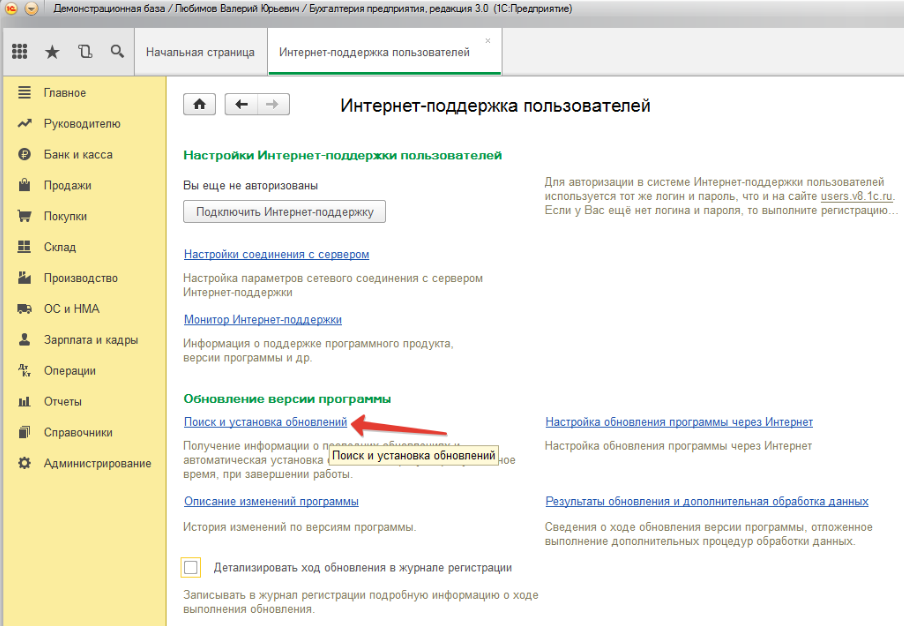The image size is (904, 626).
Task: Click the search magnifier icon
Action: (x=117, y=52)
